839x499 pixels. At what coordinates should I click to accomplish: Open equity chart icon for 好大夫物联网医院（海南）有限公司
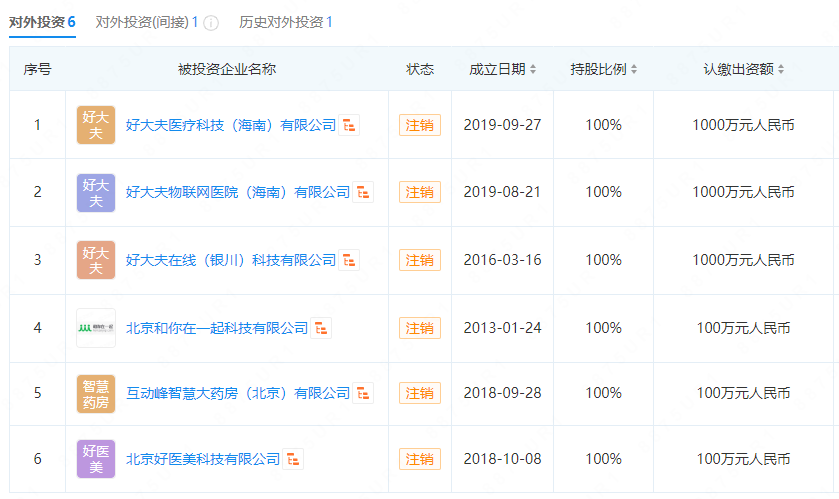point(363,192)
